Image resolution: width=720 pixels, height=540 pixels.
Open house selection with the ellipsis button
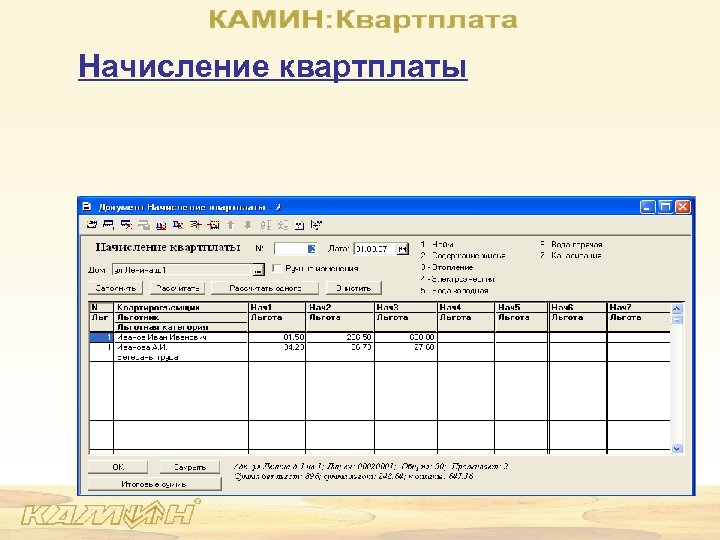pyautogui.click(x=259, y=270)
